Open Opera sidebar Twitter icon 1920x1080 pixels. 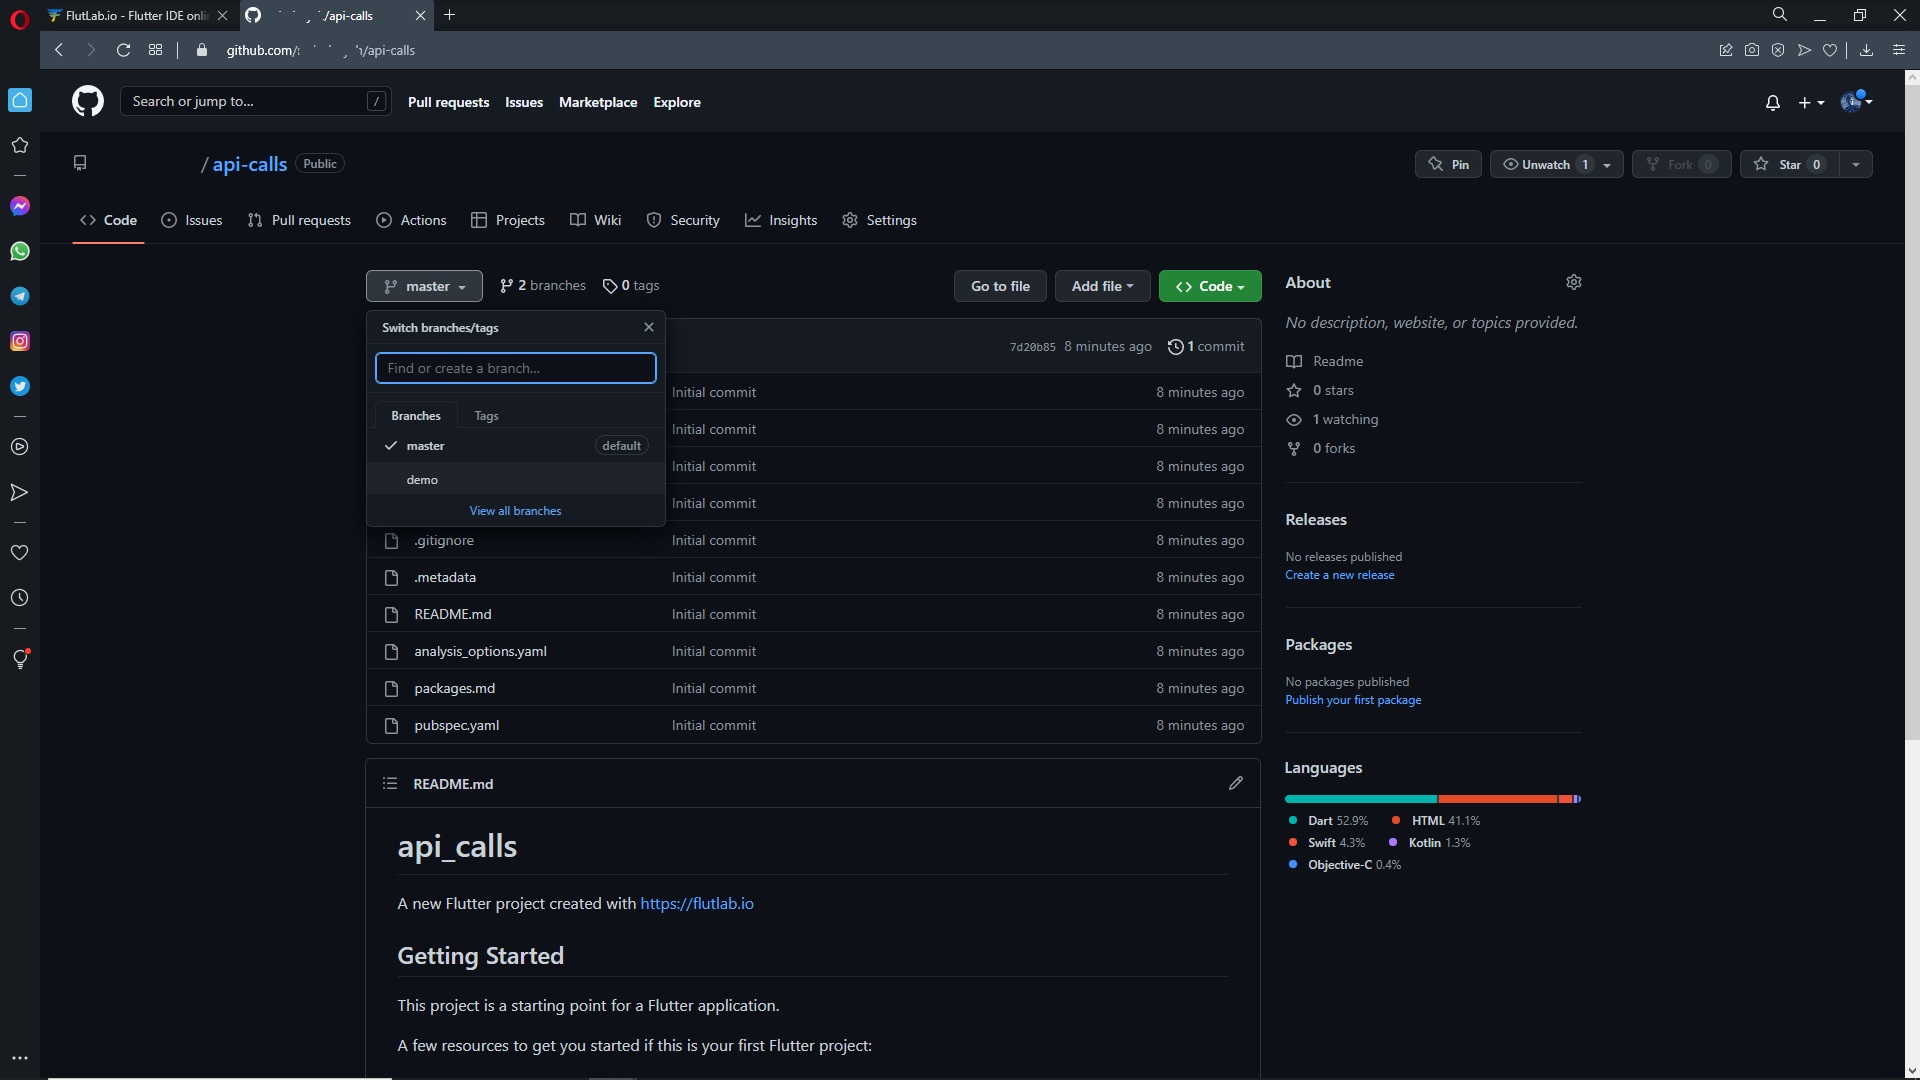(x=20, y=386)
